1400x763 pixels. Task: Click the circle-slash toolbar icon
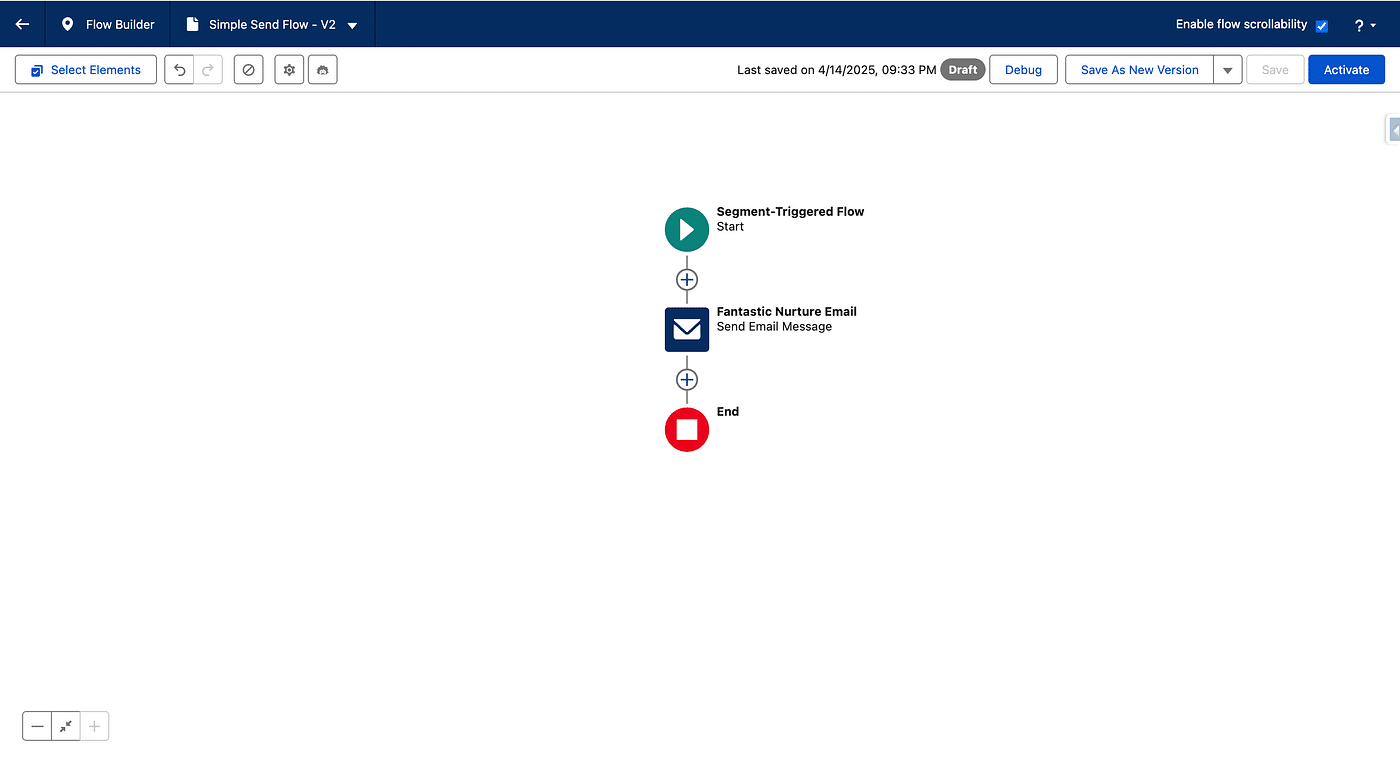tap(249, 70)
